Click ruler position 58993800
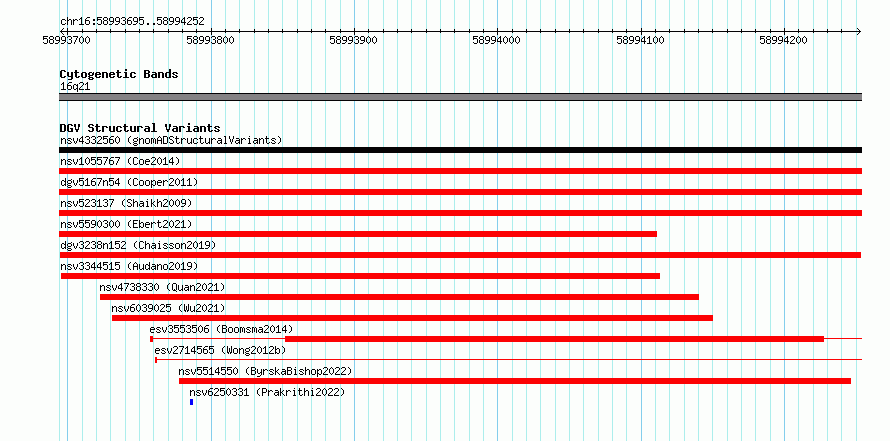The image size is (890, 441). pos(210,40)
